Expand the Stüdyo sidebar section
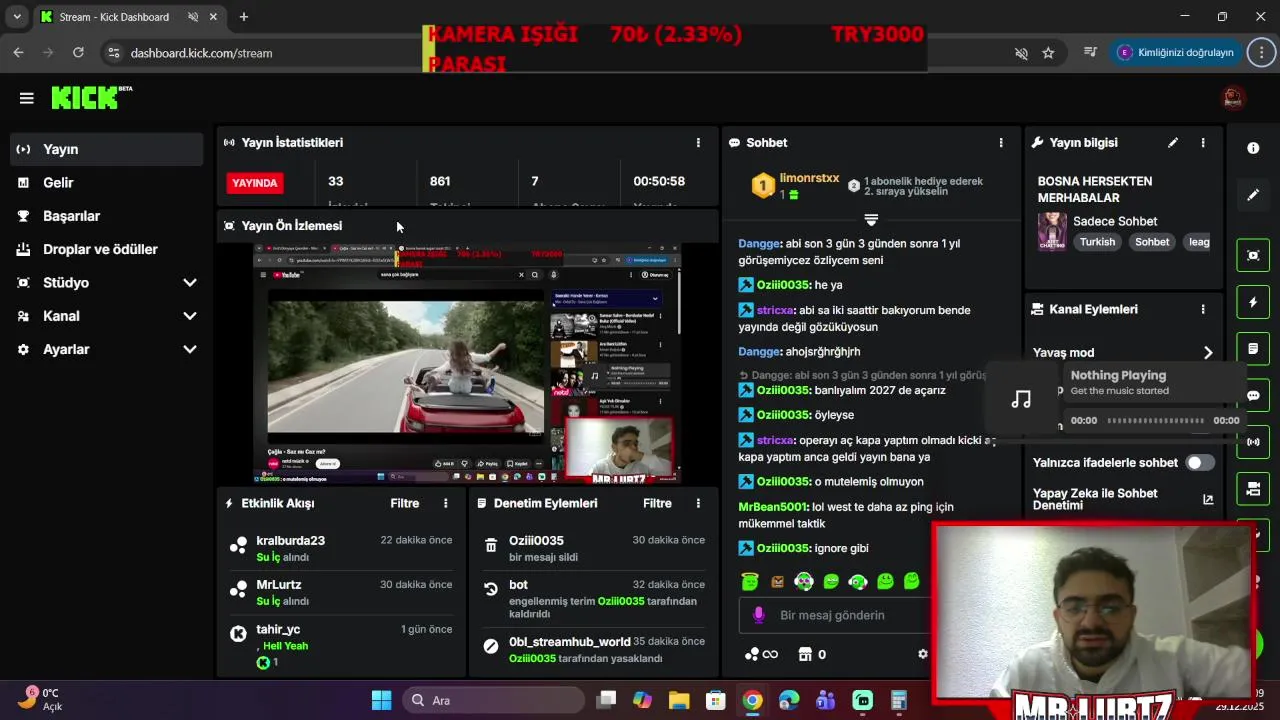1280x720 pixels. pyautogui.click(x=190, y=283)
